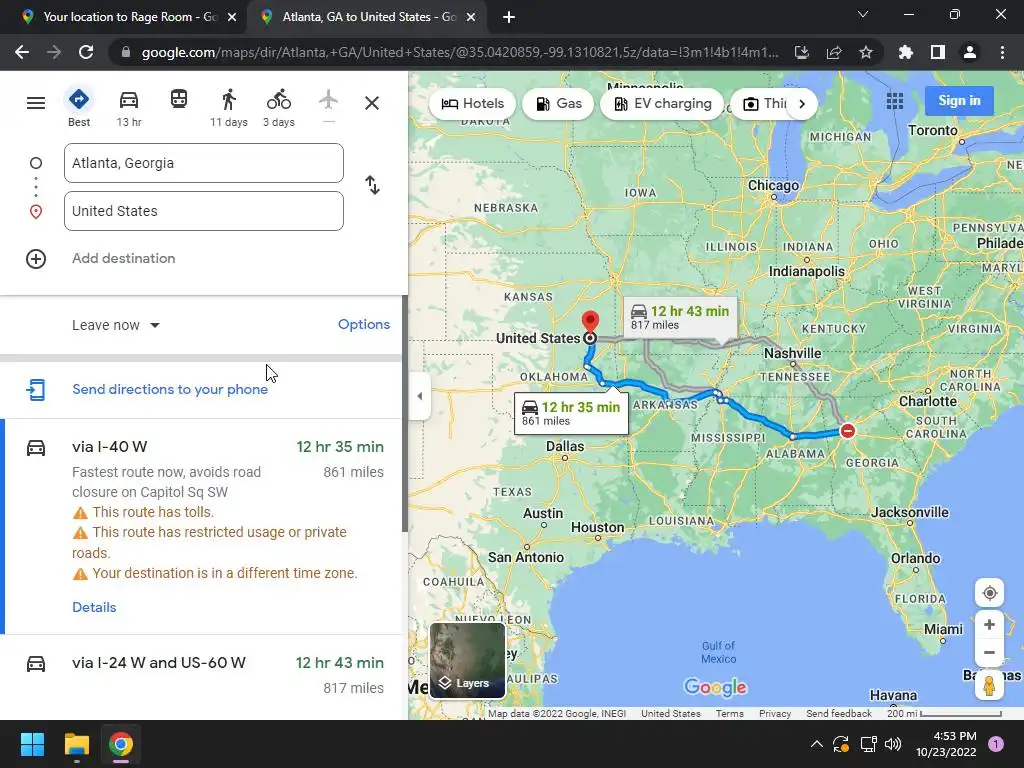Select the route via I-40 W

point(203,526)
